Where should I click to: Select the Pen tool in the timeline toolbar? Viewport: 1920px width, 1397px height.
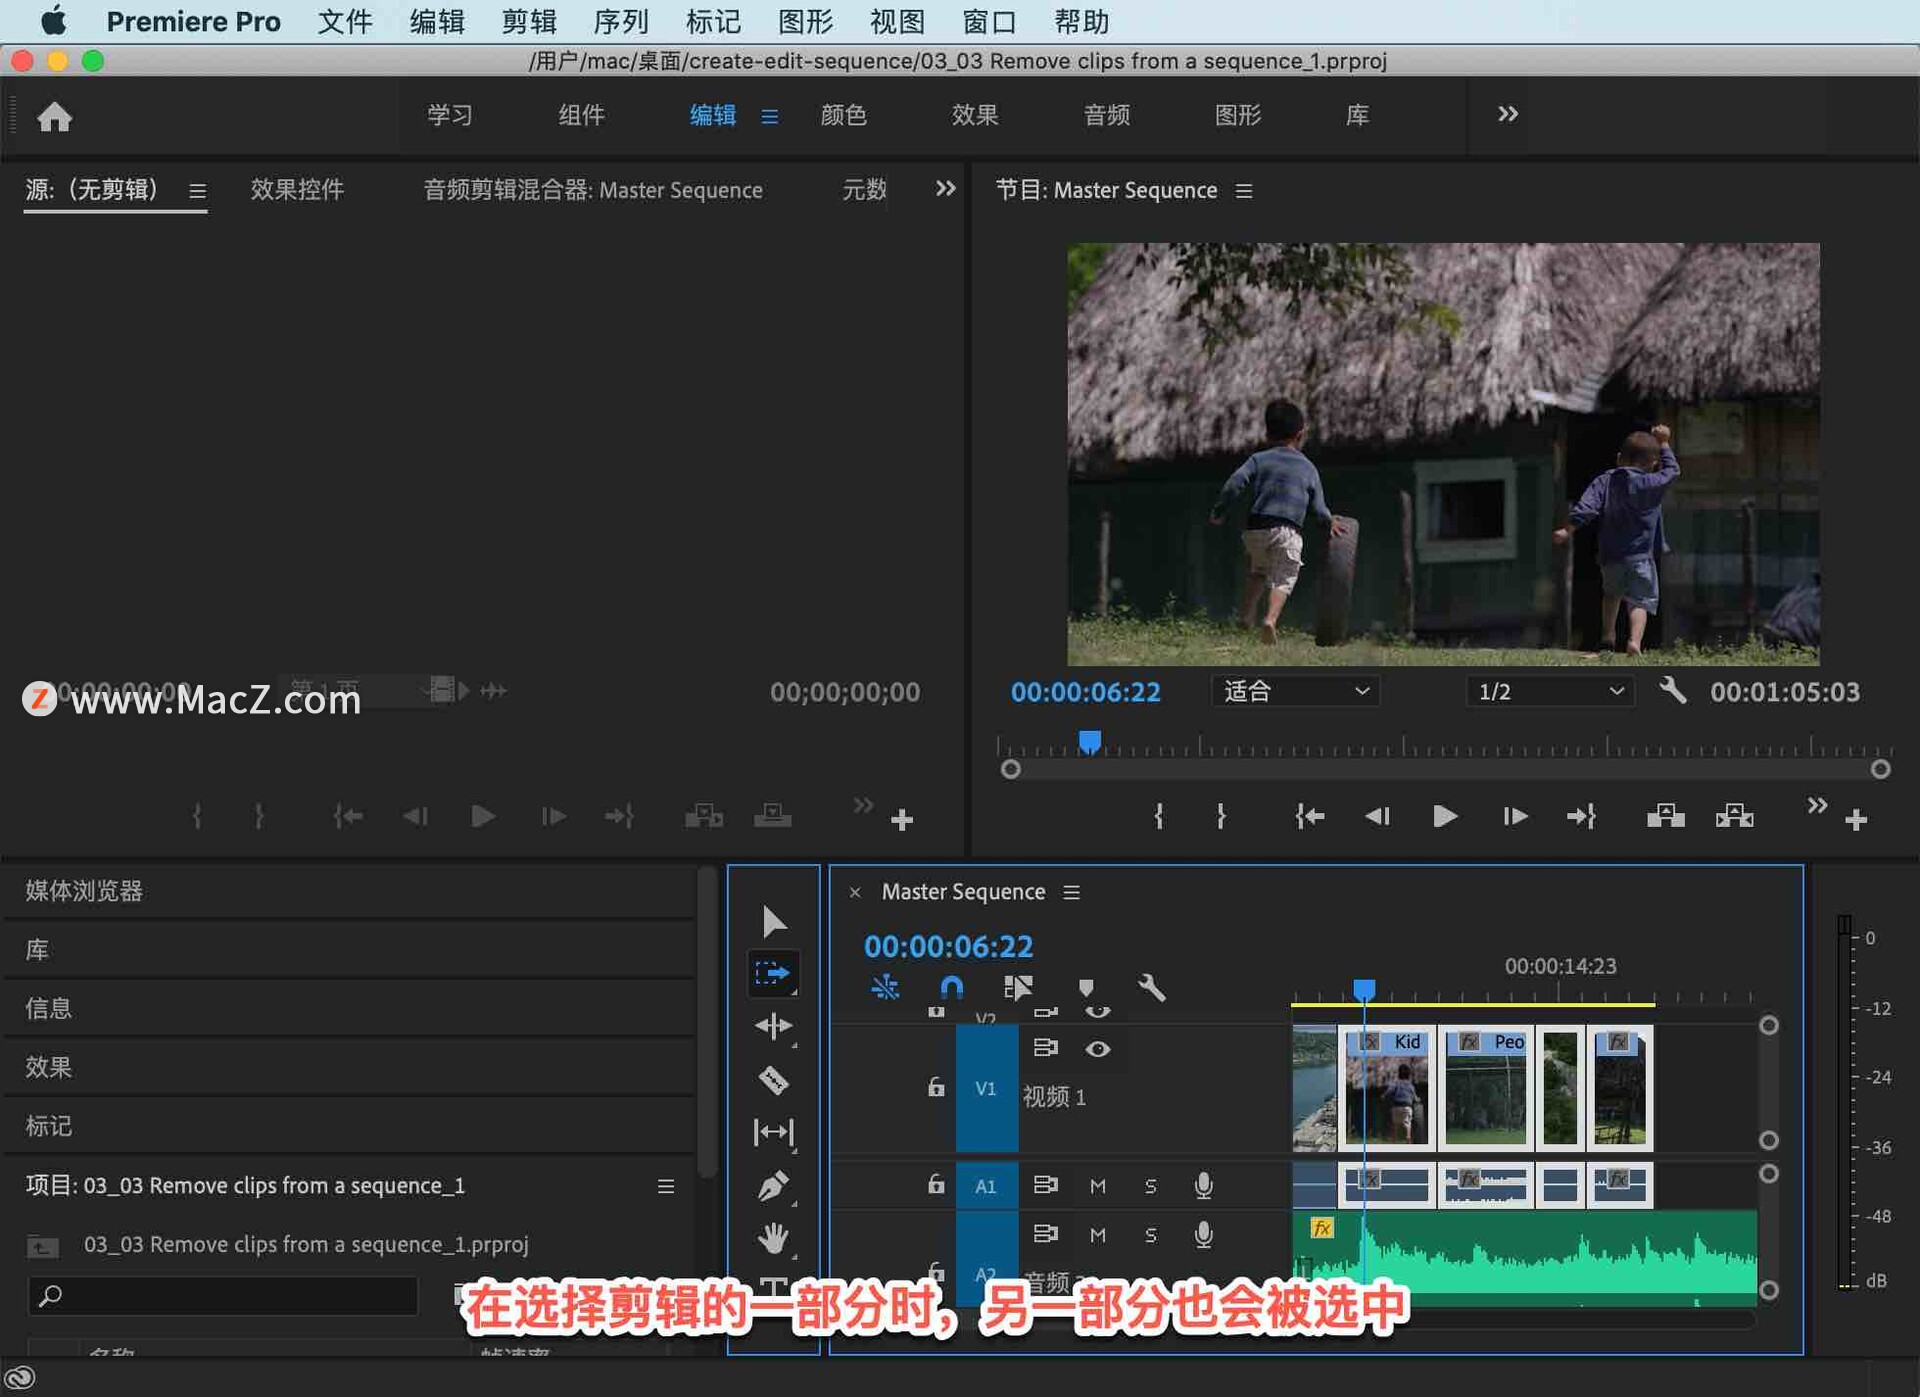[x=775, y=1185]
